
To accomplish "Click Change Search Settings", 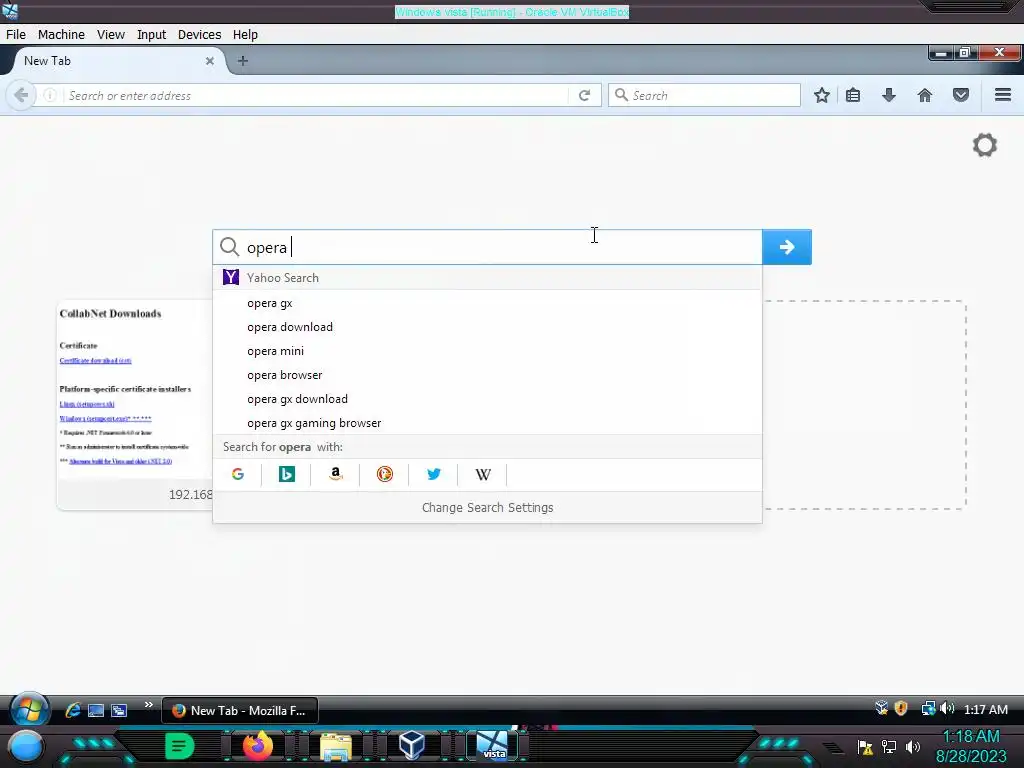I will (487, 507).
